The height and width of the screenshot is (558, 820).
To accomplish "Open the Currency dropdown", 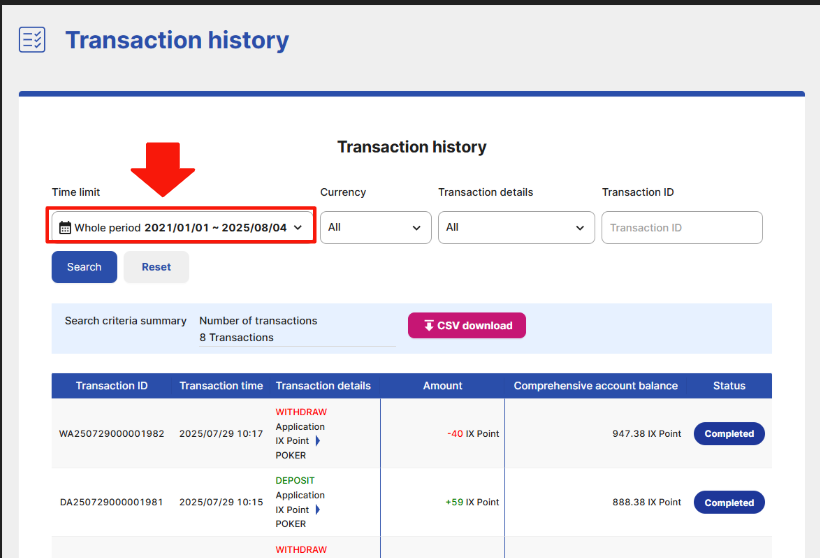I will click(375, 227).
